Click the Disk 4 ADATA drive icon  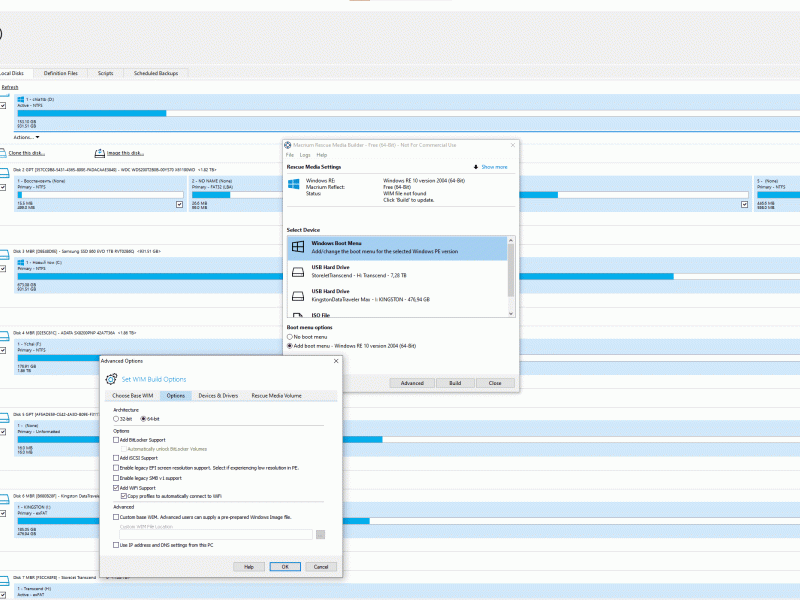[4, 336]
